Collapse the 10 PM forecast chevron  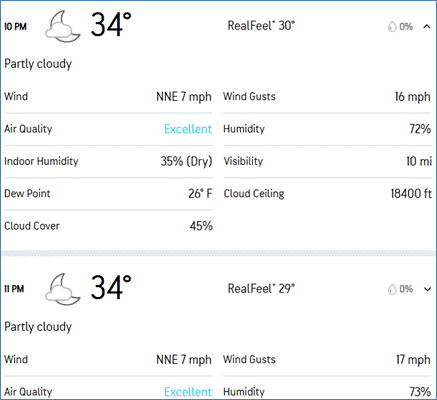(427, 27)
